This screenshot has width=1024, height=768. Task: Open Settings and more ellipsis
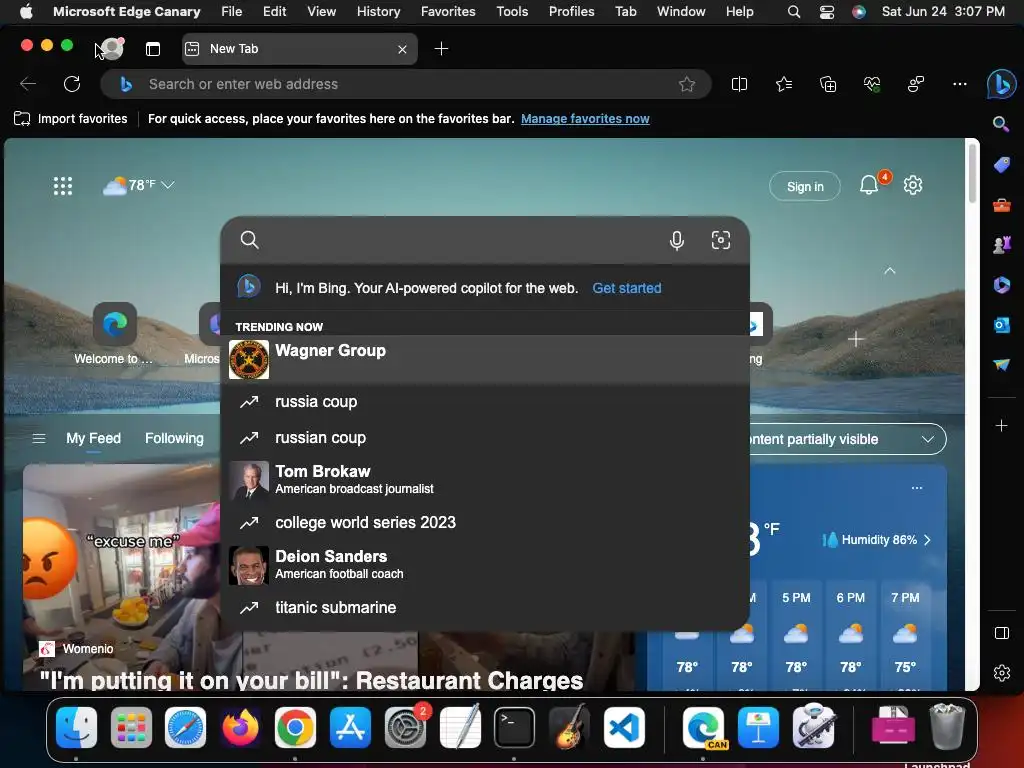[x=959, y=84]
